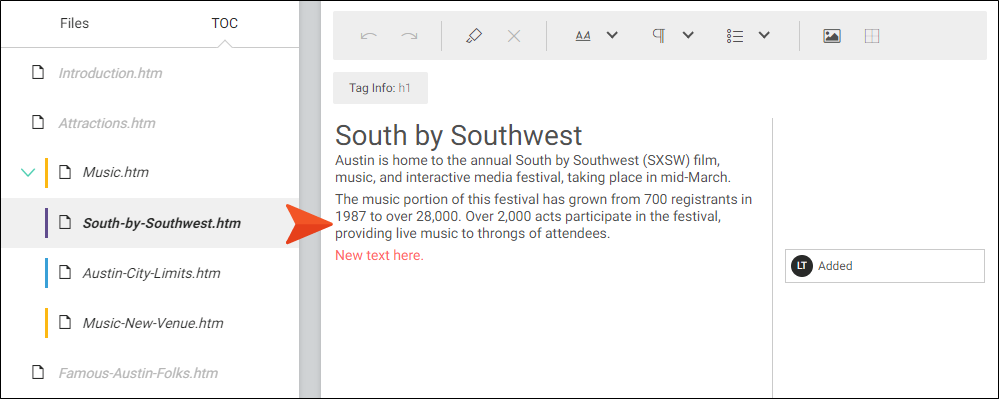Open Introduction.htm in the TOC
The width and height of the screenshot is (999, 399).
pos(110,73)
